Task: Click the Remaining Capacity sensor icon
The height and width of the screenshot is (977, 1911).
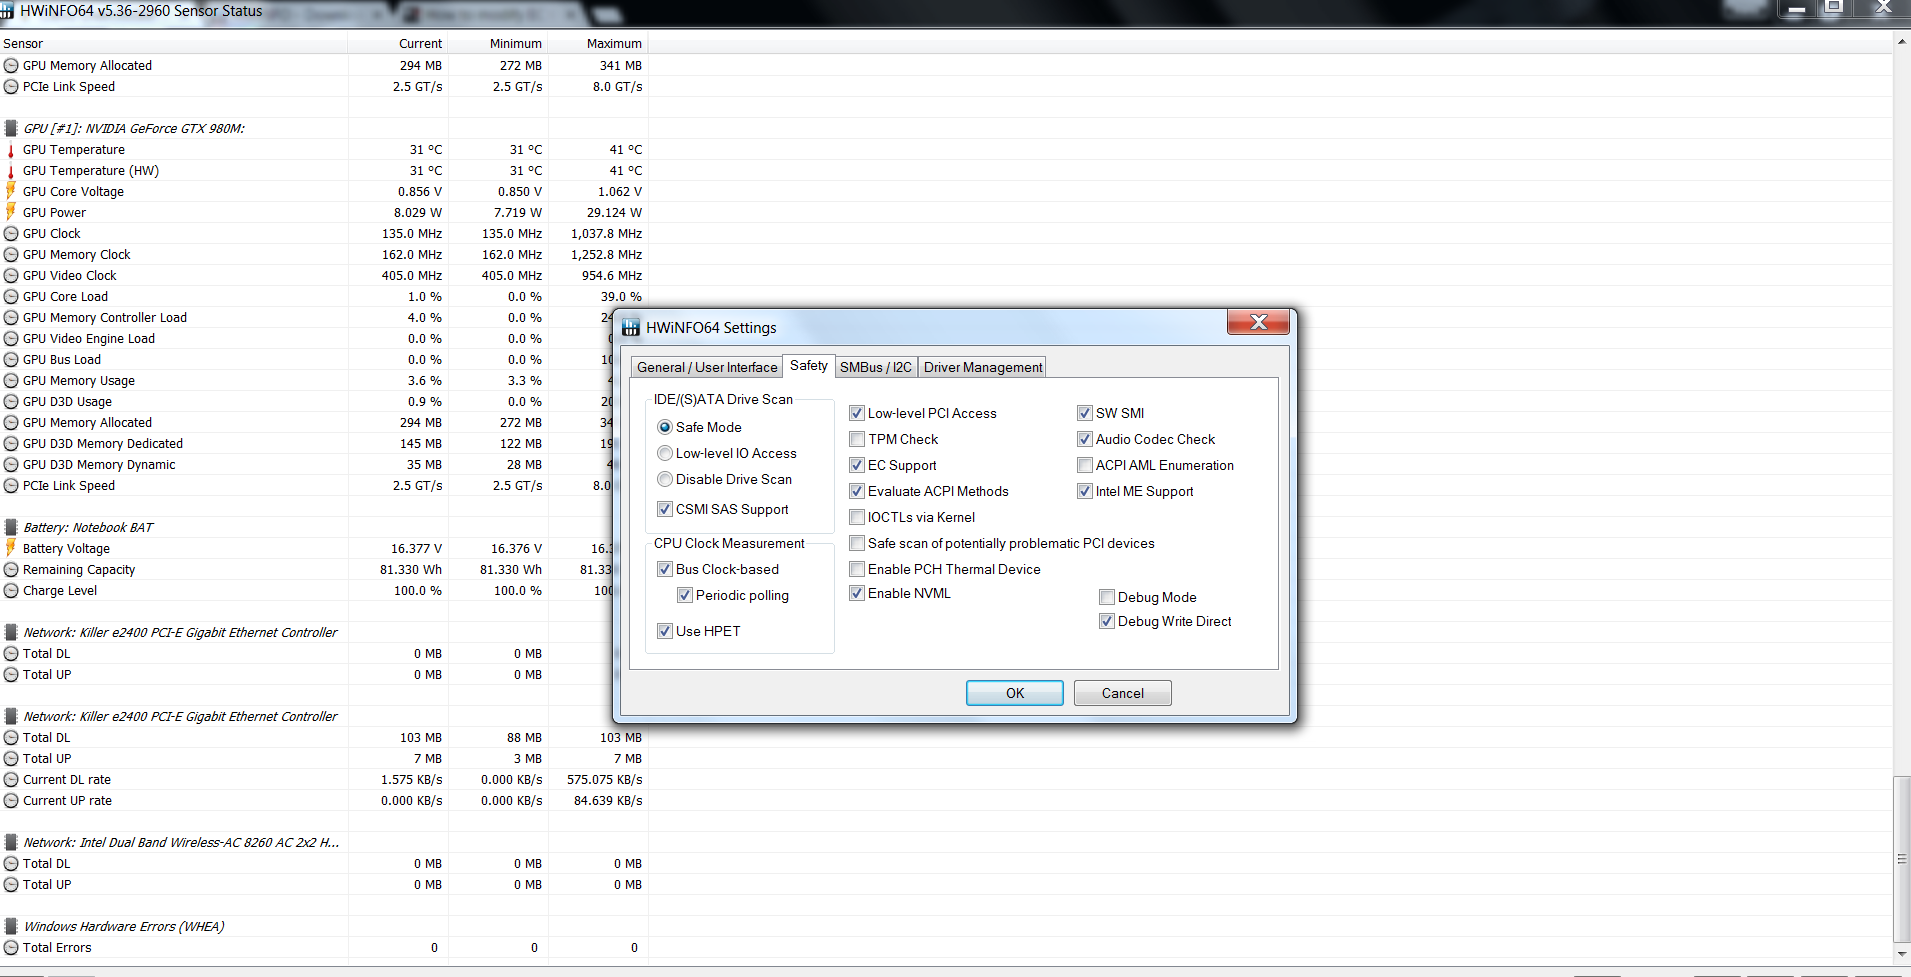Action: [11, 570]
